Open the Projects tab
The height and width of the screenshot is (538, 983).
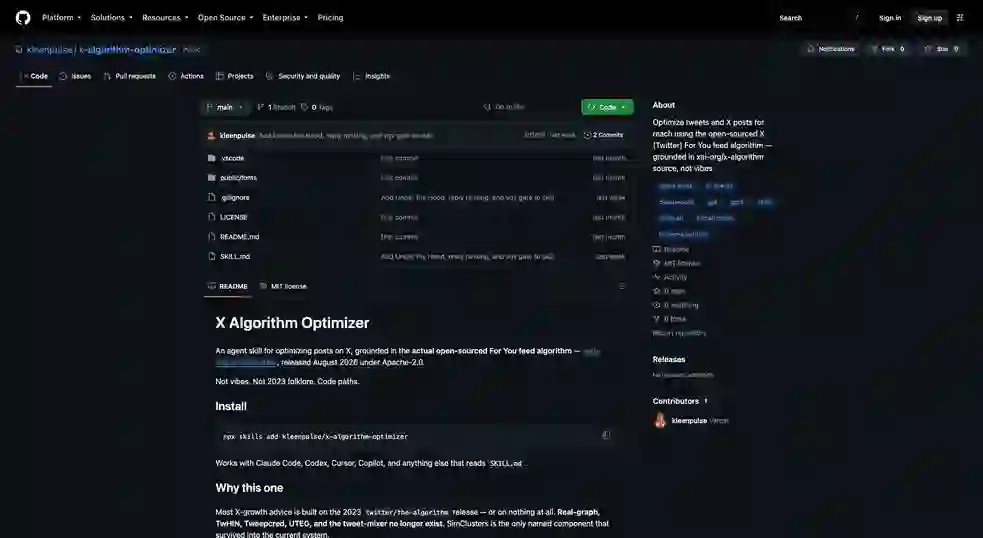coord(234,76)
